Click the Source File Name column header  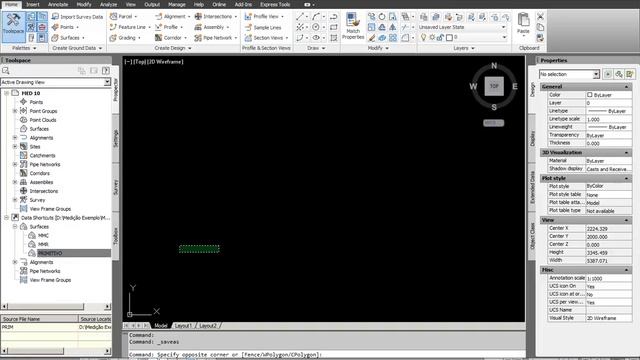pos(39,319)
